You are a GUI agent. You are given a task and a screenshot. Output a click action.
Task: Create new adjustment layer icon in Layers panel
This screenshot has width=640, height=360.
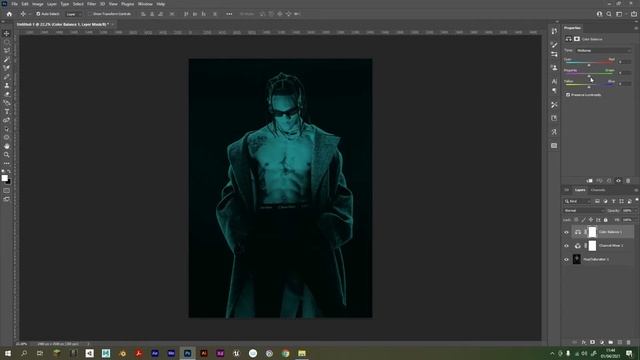(602, 342)
